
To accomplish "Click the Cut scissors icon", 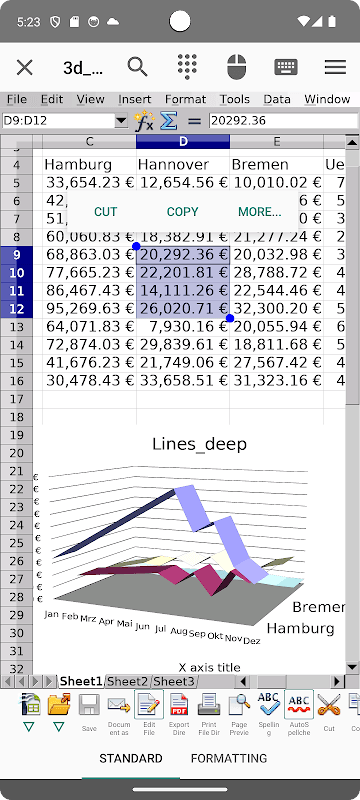I will [x=329, y=704].
